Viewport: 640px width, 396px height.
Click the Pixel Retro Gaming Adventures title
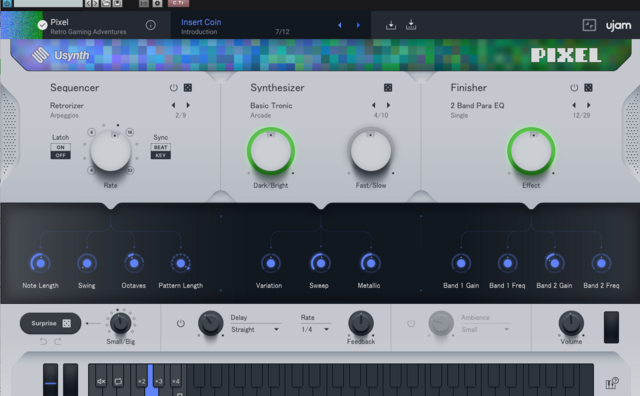point(88,27)
